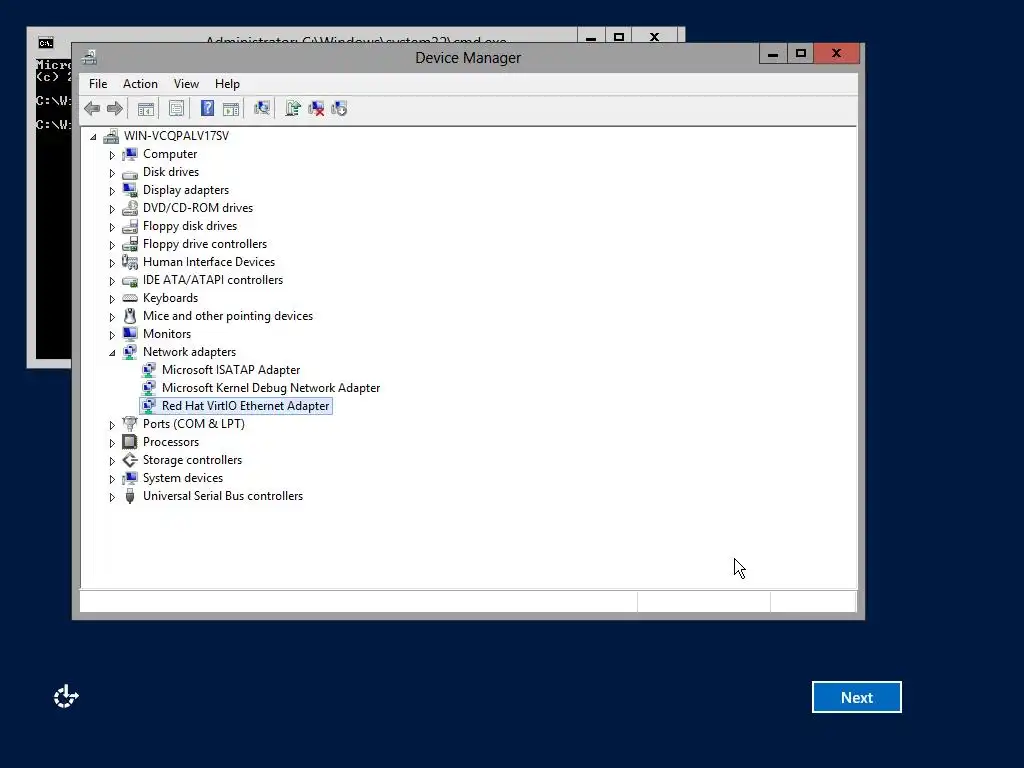Open the Help menu

(227, 84)
